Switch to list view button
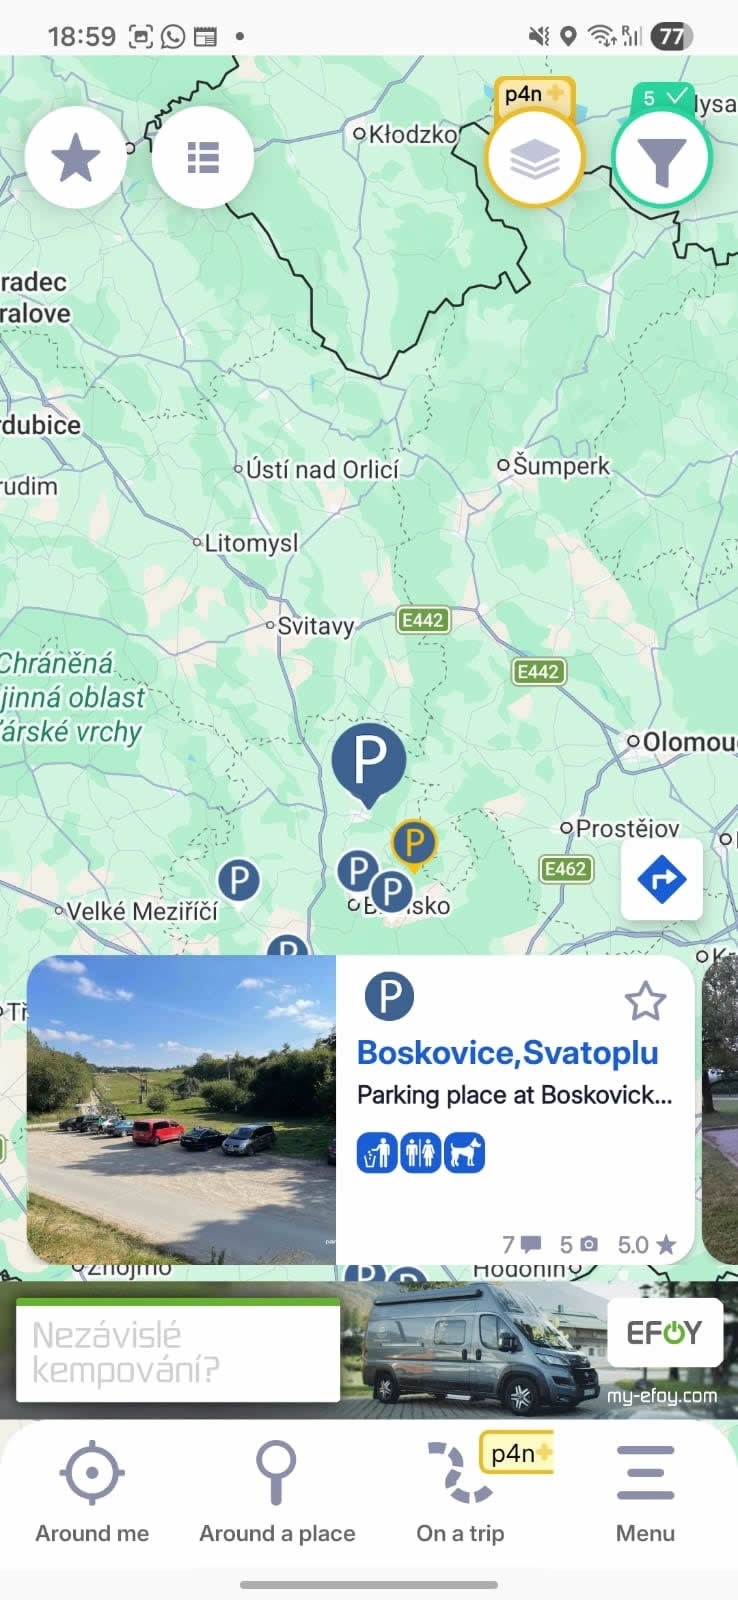This screenshot has width=738, height=1600. 202,158
